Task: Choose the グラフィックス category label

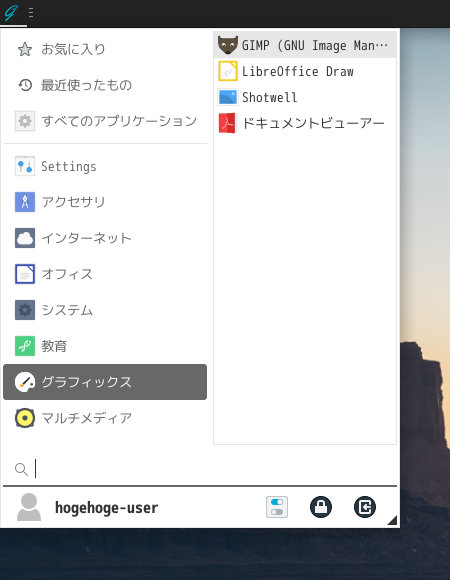Action: [86, 382]
